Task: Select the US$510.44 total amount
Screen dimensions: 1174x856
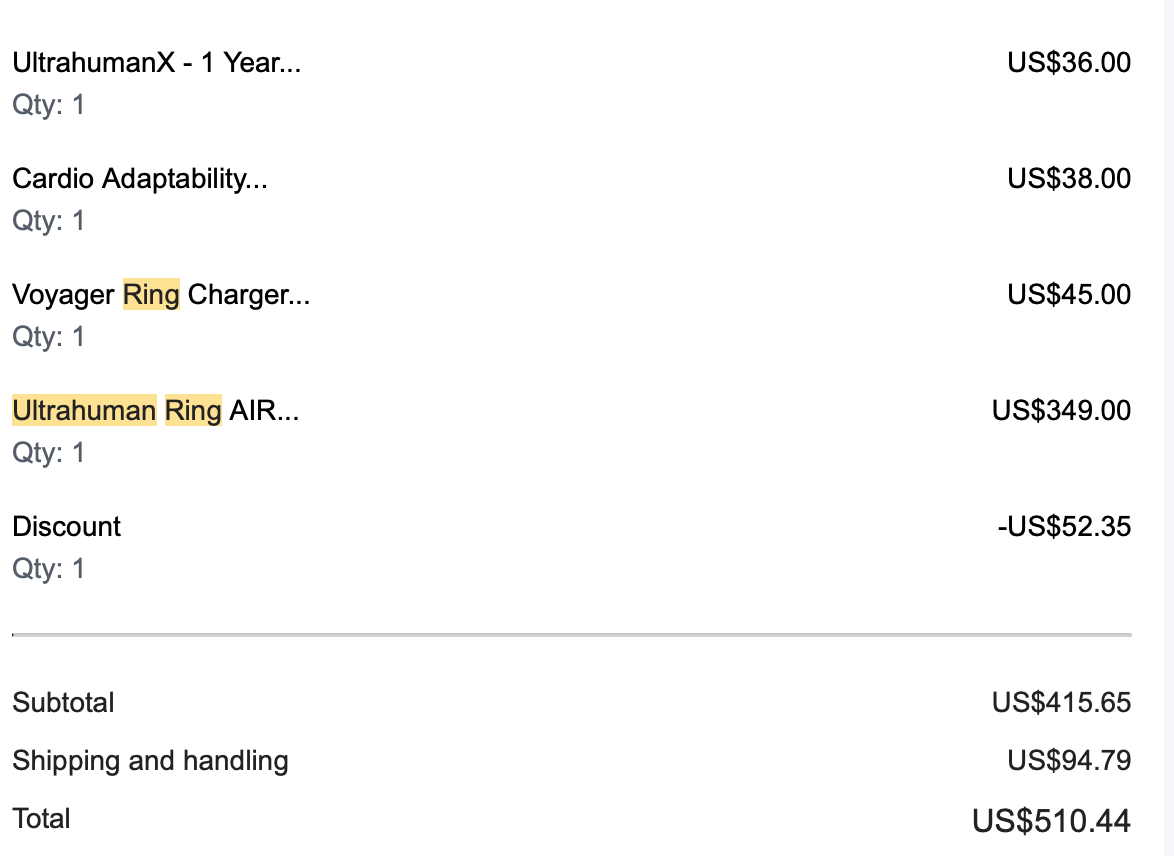Action: point(1051,821)
